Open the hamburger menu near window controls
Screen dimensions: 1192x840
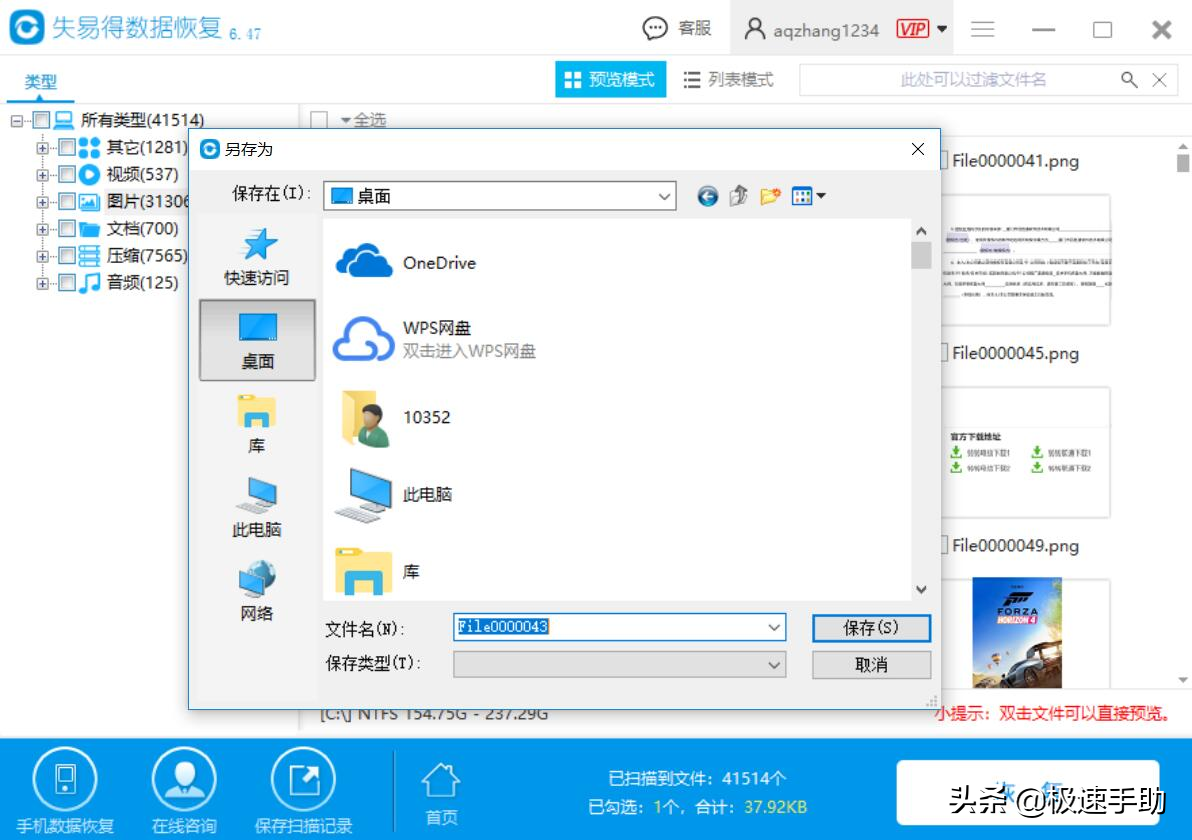(x=983, y=29)
